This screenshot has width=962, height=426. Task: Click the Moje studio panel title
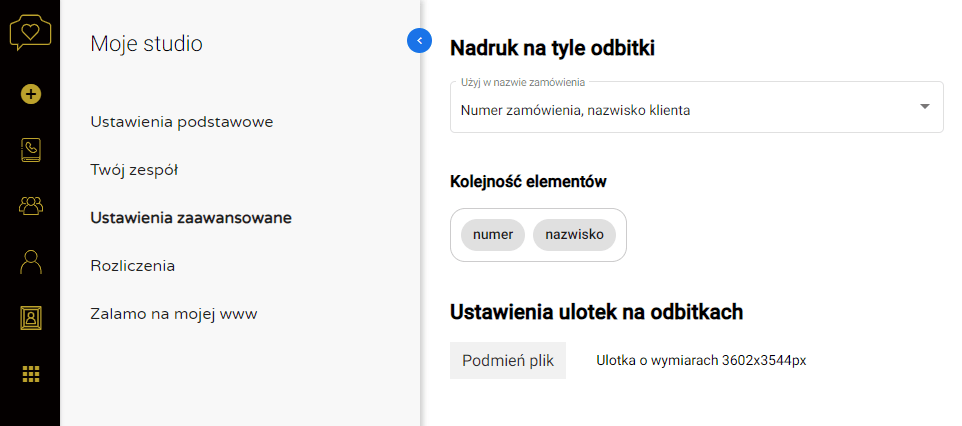click(146, 43)
